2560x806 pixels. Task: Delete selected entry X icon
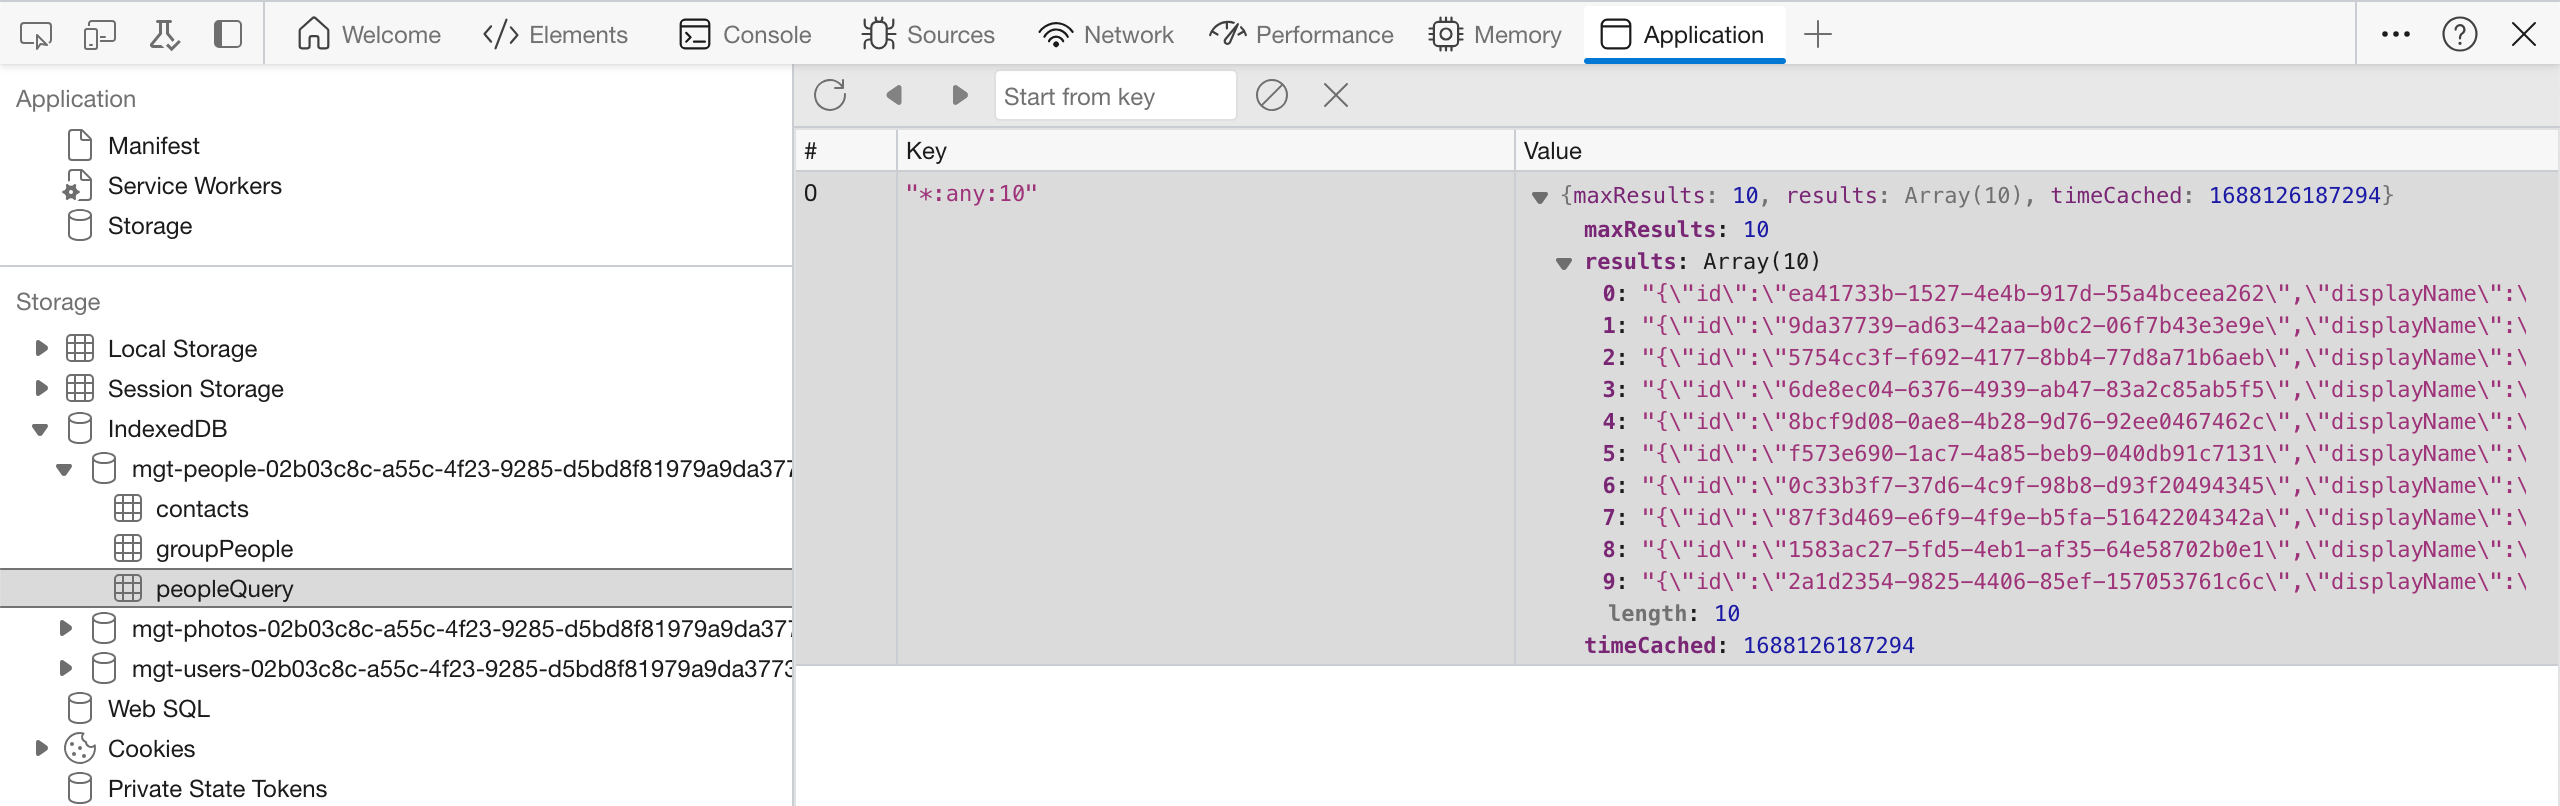(x=1336, y=96)
